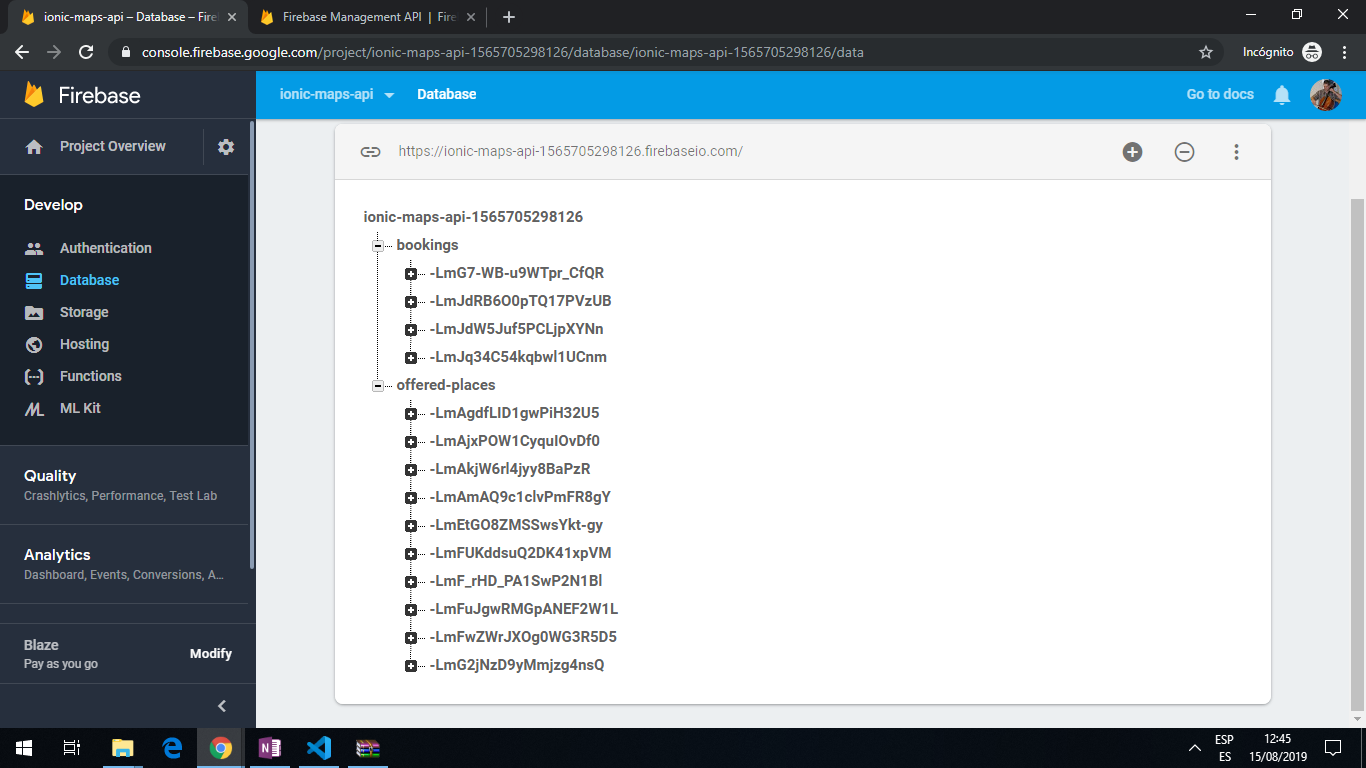Open Visual Studio Code from taskbar
Screen dimensions: 1366x768
coord(319,748)
